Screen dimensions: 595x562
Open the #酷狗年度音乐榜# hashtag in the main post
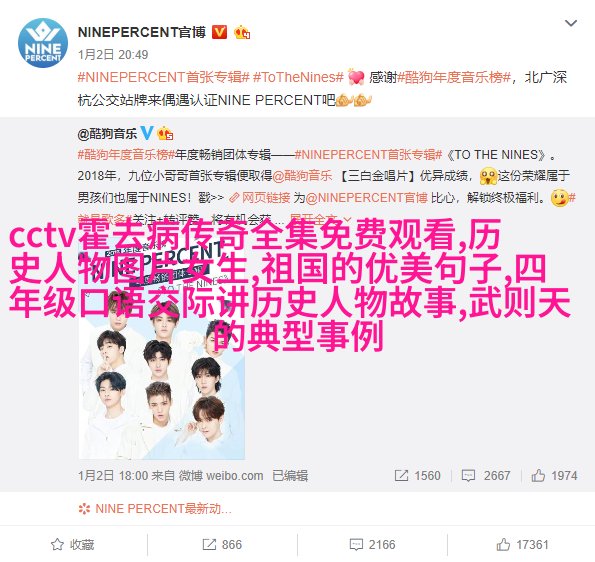coord(454,77)
